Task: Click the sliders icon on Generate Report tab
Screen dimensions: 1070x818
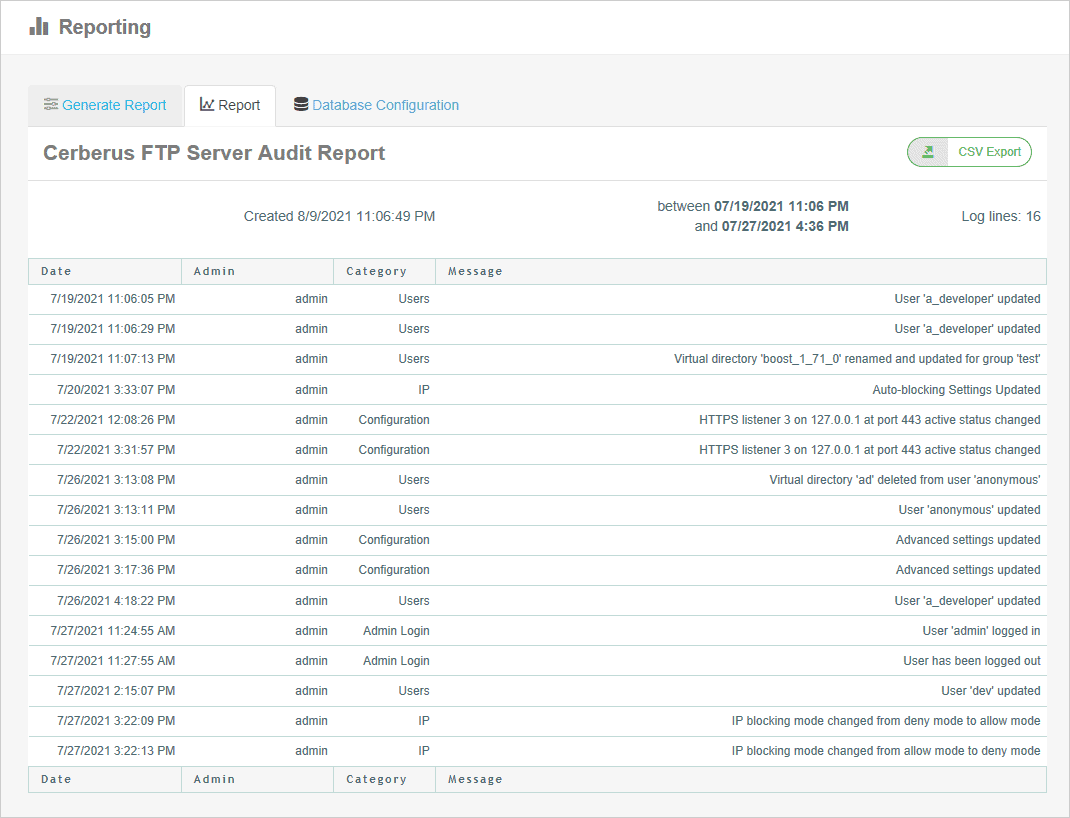Action: coord(50,105)
